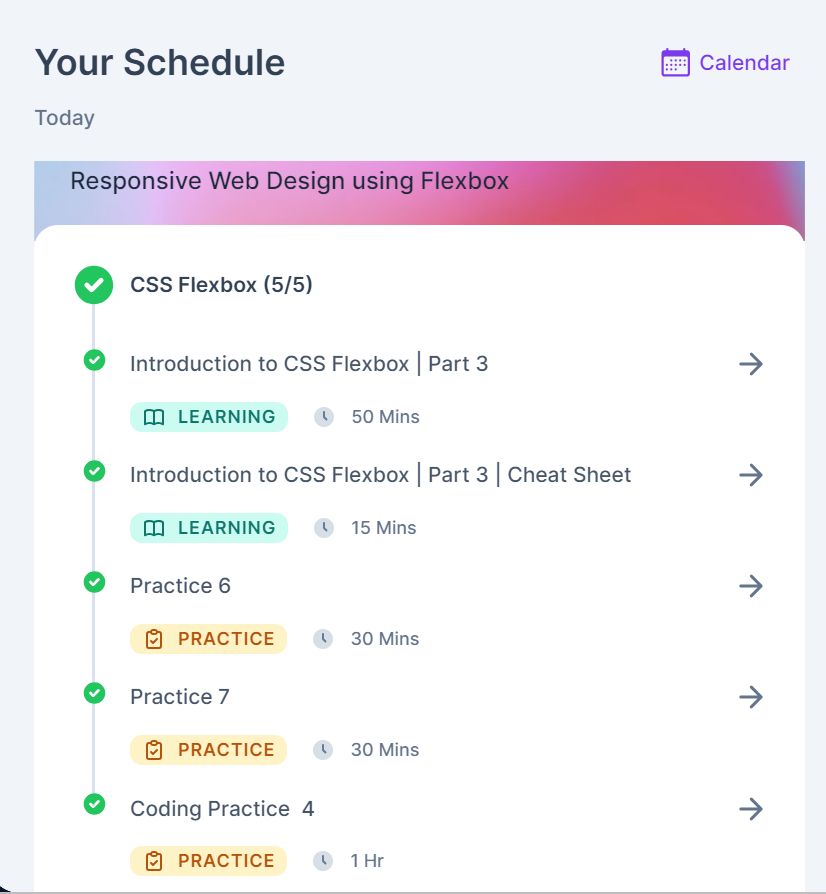Open the Introduction to CSS Flexbox Part 3 lesson
The image size is (826, 894).
pyautogui.click(x=309, y=364)
